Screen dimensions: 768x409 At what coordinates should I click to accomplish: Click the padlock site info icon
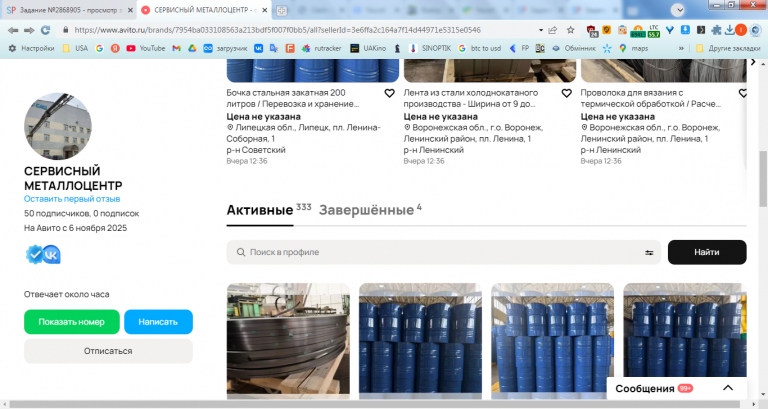[66, 30]
